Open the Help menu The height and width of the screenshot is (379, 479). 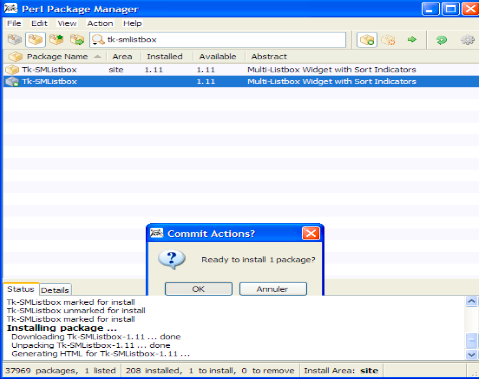tap(132, 23)
